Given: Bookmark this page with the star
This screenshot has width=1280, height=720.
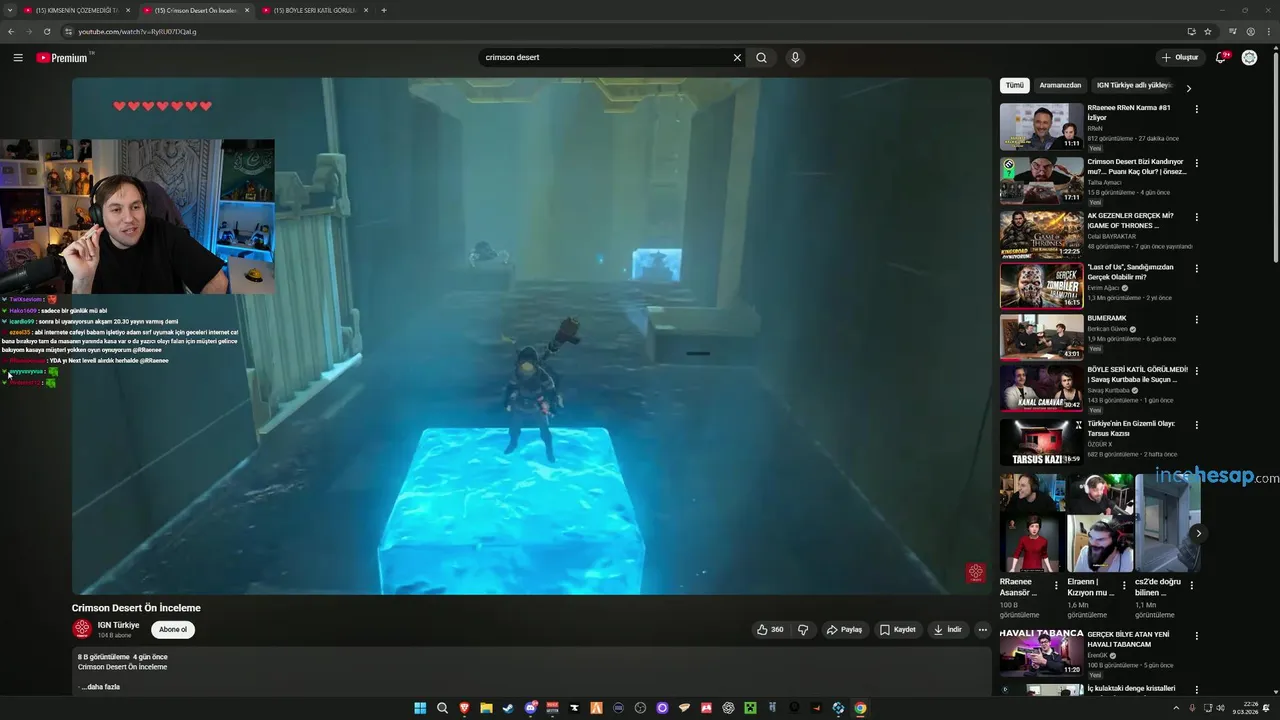Looking at the screenshot, I should pyautogui.click(x=1208, y=31).
